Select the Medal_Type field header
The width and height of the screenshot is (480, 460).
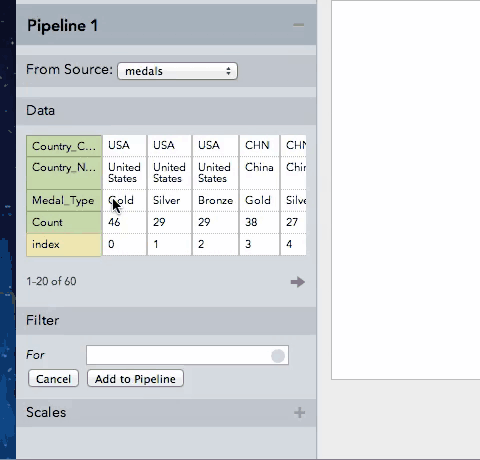click(x=64, y=200)
